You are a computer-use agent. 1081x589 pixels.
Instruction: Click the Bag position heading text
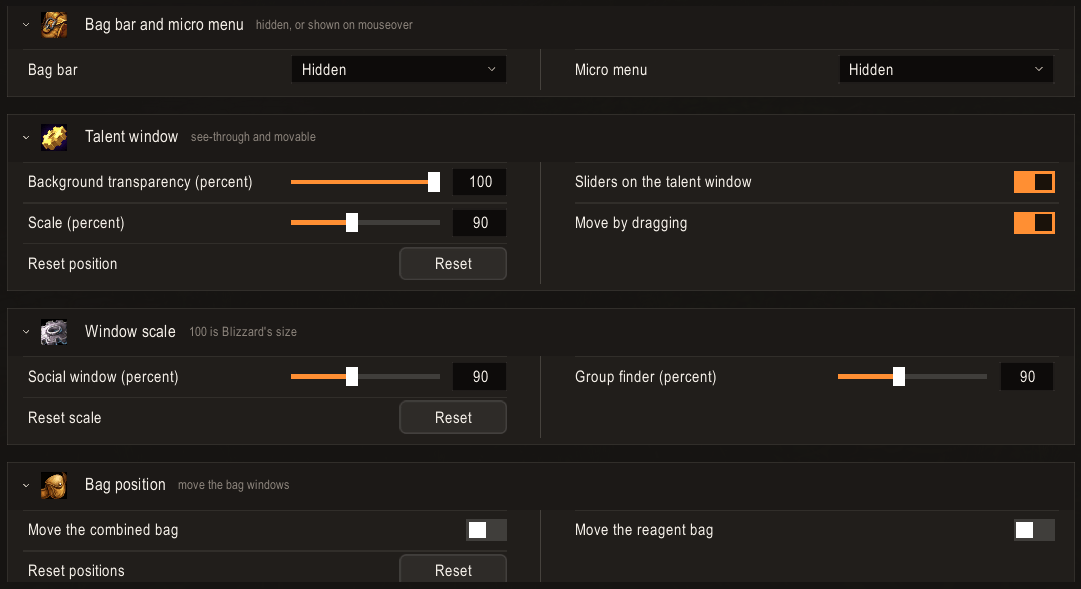coord(125,485)
